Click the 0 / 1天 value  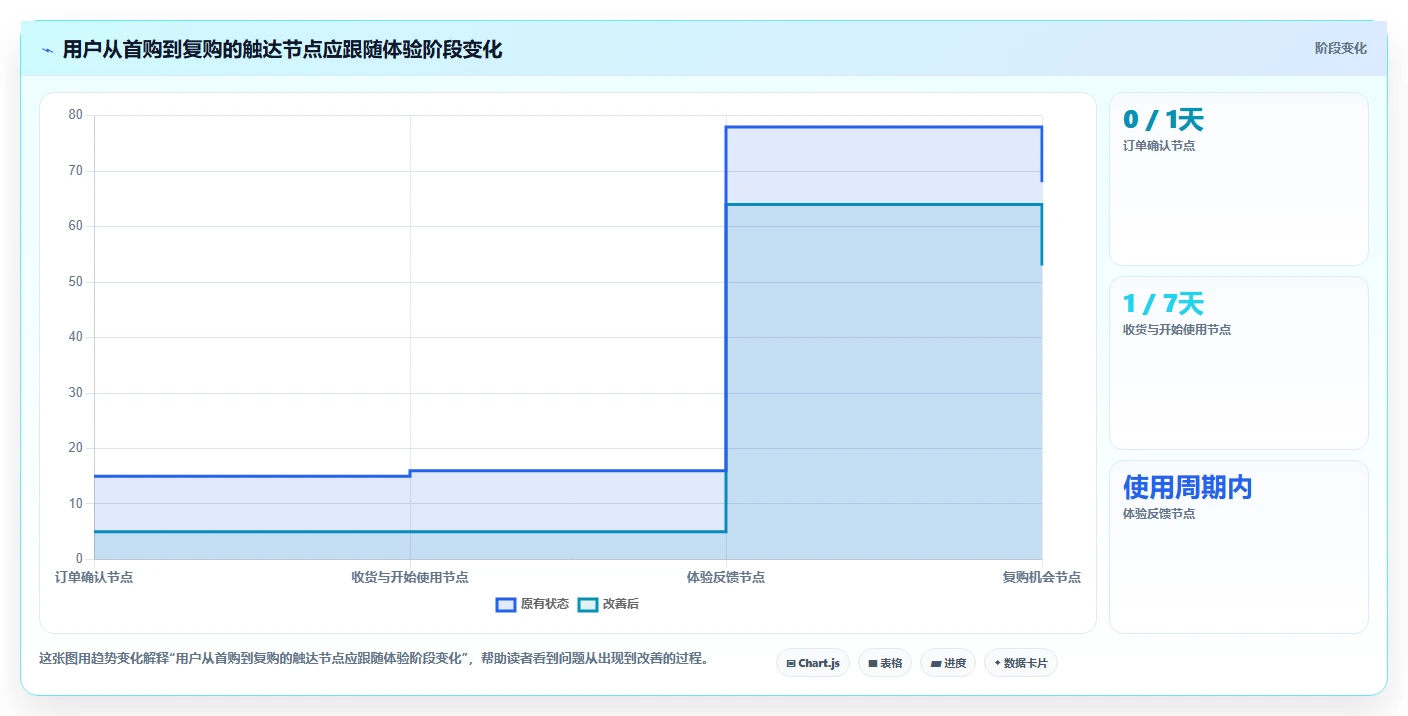tap(1163, 120)
